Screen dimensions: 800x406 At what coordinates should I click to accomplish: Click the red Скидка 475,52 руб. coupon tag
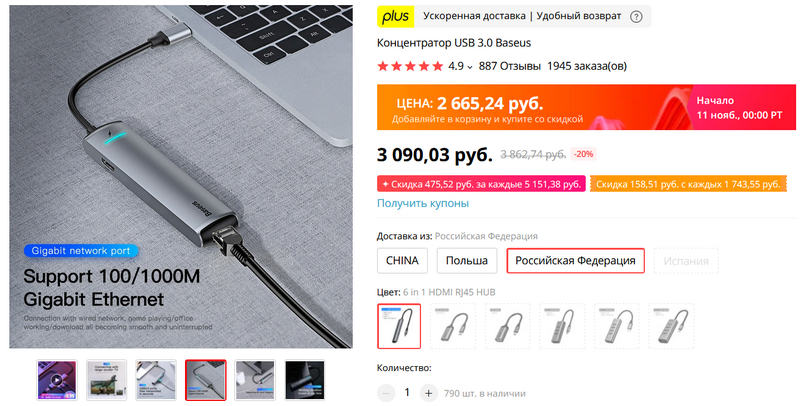(481, 184)
